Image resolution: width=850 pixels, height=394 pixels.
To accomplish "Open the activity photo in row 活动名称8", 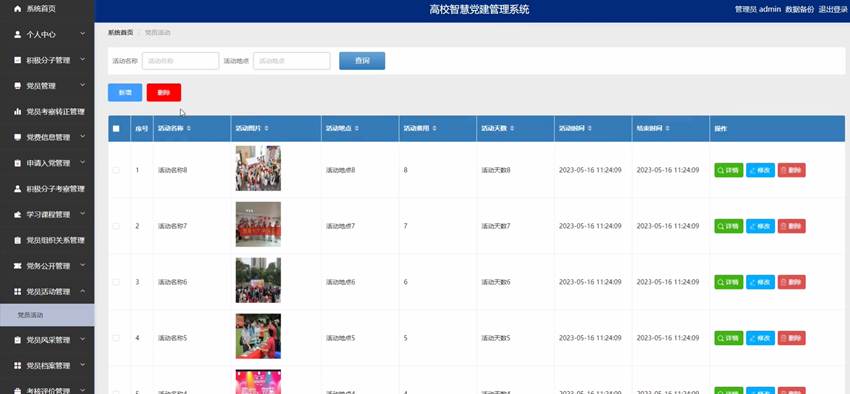I will click(258, 168).
